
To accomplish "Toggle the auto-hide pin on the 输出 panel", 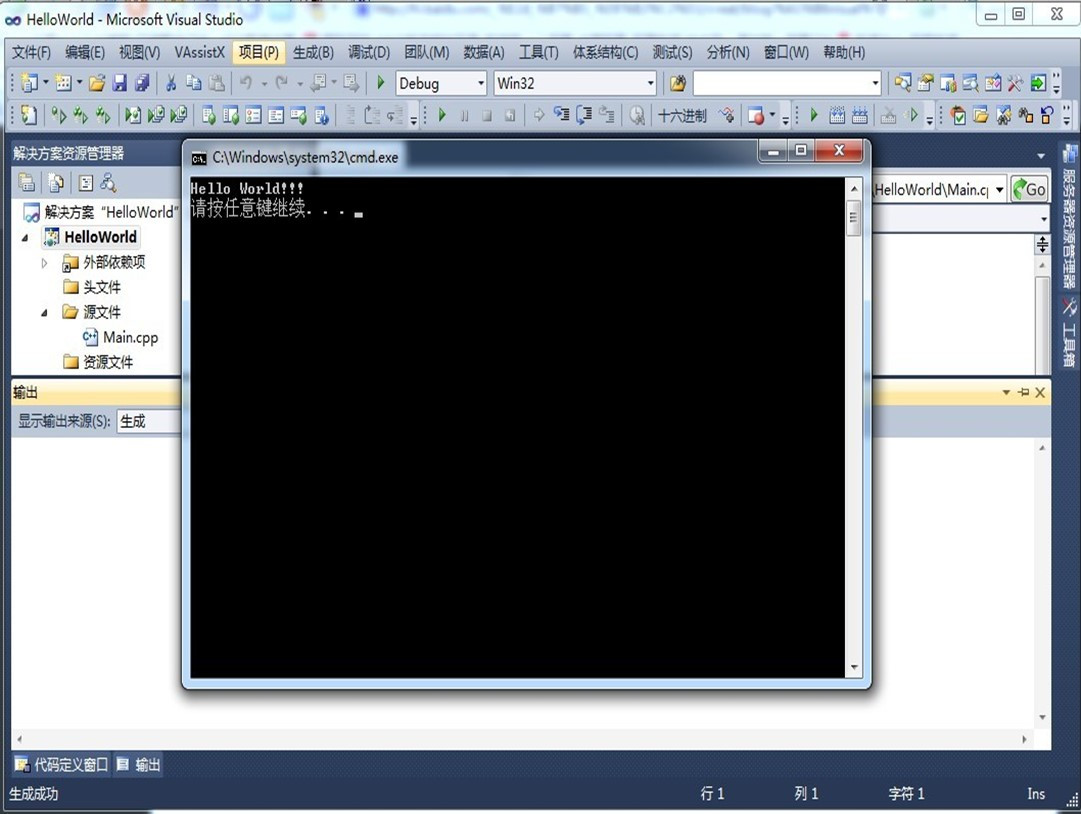I will (1023, 392).
